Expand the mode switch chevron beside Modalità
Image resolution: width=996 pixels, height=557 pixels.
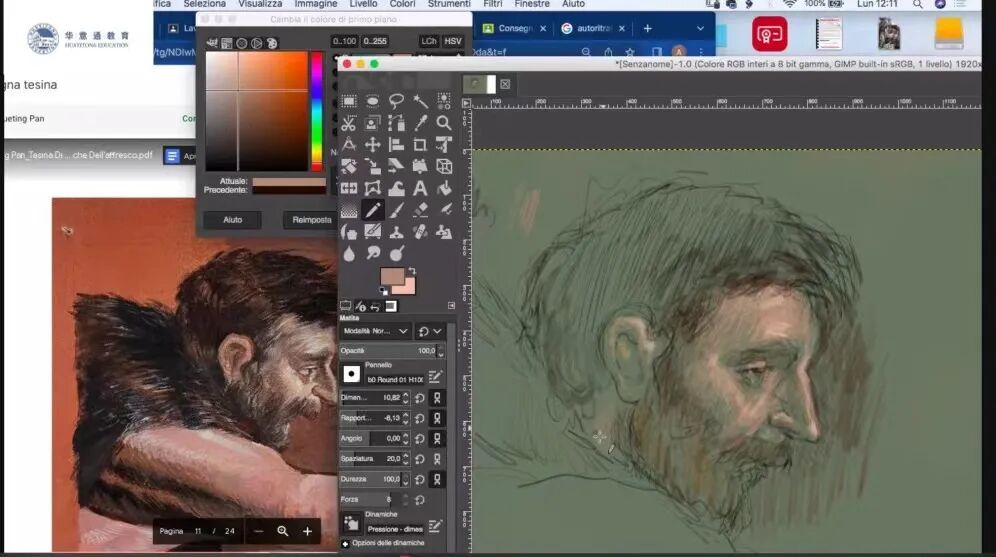click(x=438, y=331)
